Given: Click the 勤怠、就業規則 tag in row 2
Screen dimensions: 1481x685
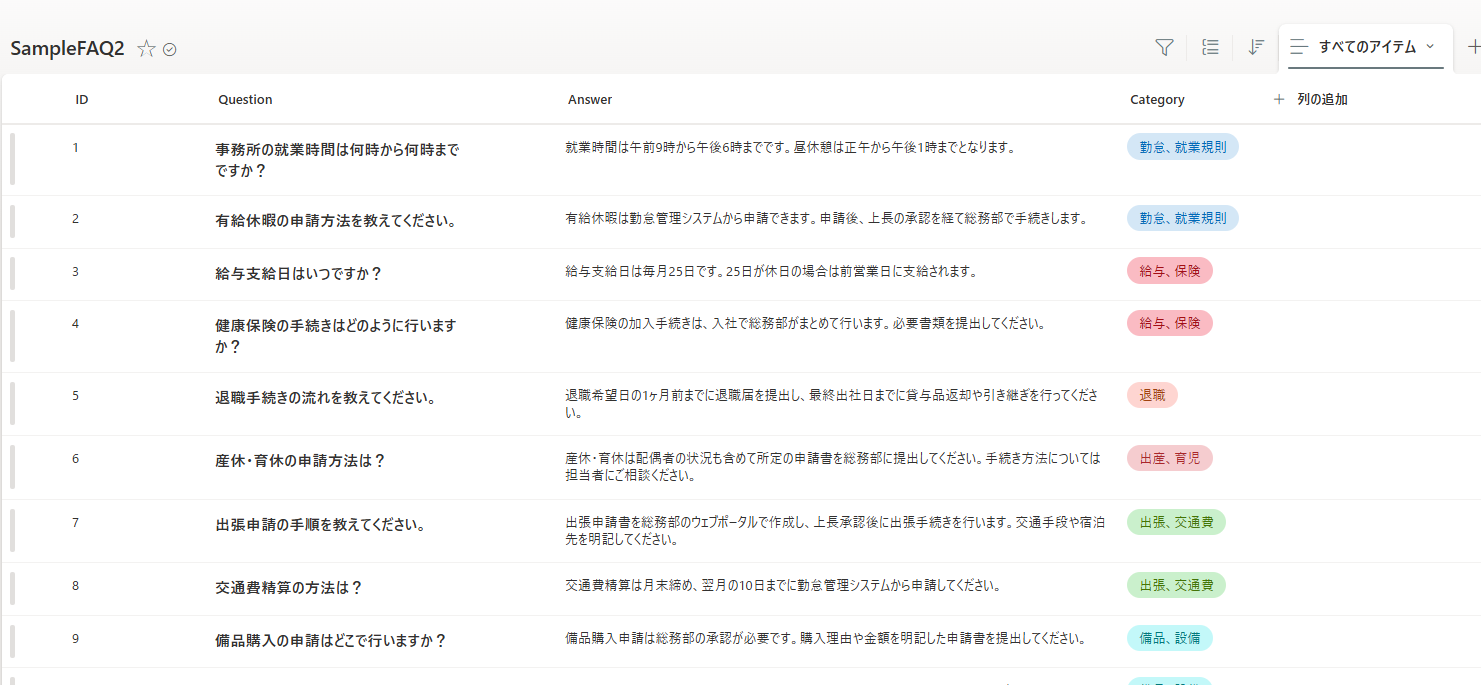Looking at the screenshot, I should tap(1183, 218).
